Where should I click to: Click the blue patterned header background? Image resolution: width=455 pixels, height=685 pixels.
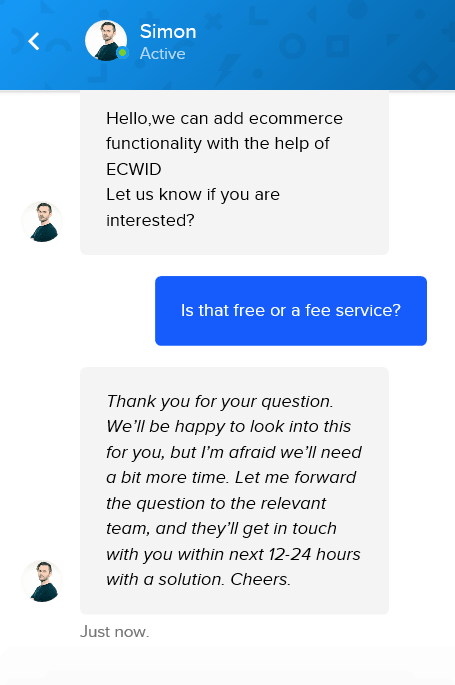(x=323, y=44)
